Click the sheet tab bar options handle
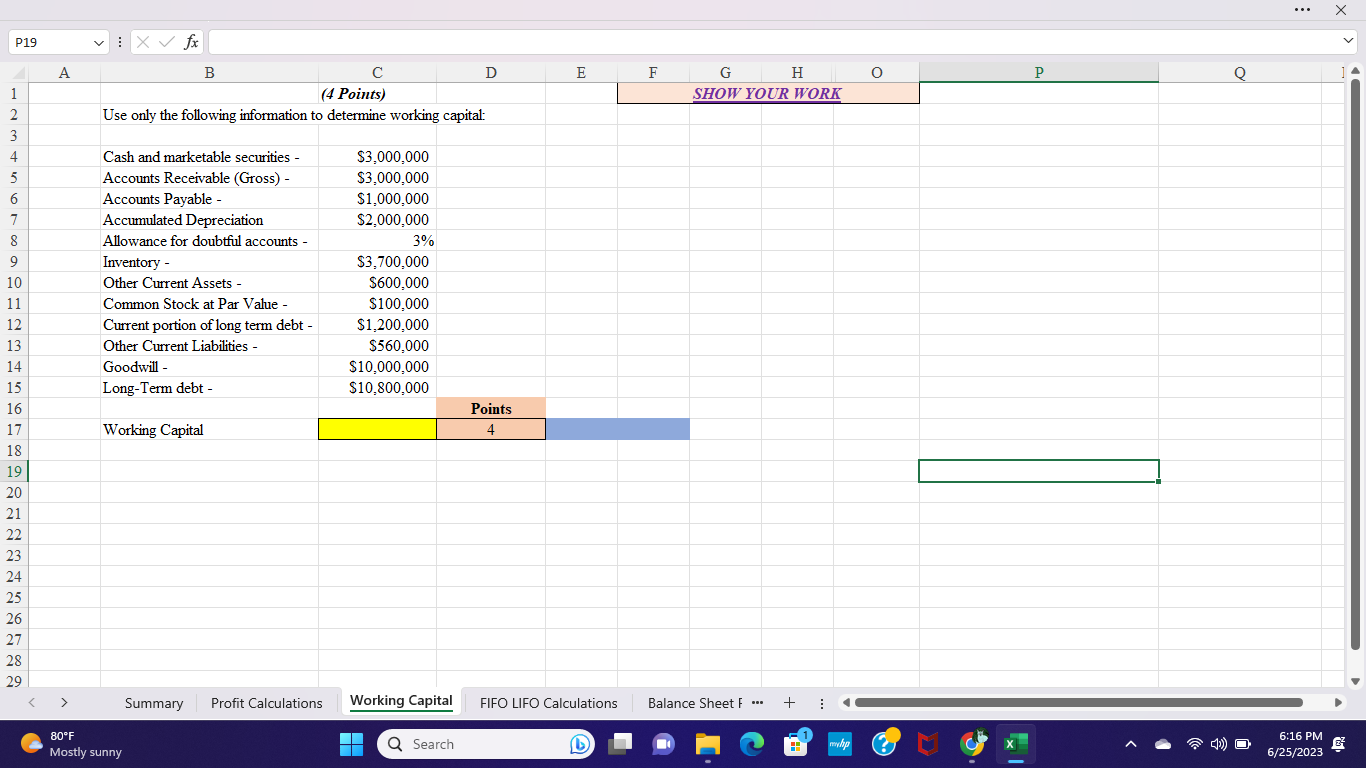The image size is (1366, 768). click(820, 702)
